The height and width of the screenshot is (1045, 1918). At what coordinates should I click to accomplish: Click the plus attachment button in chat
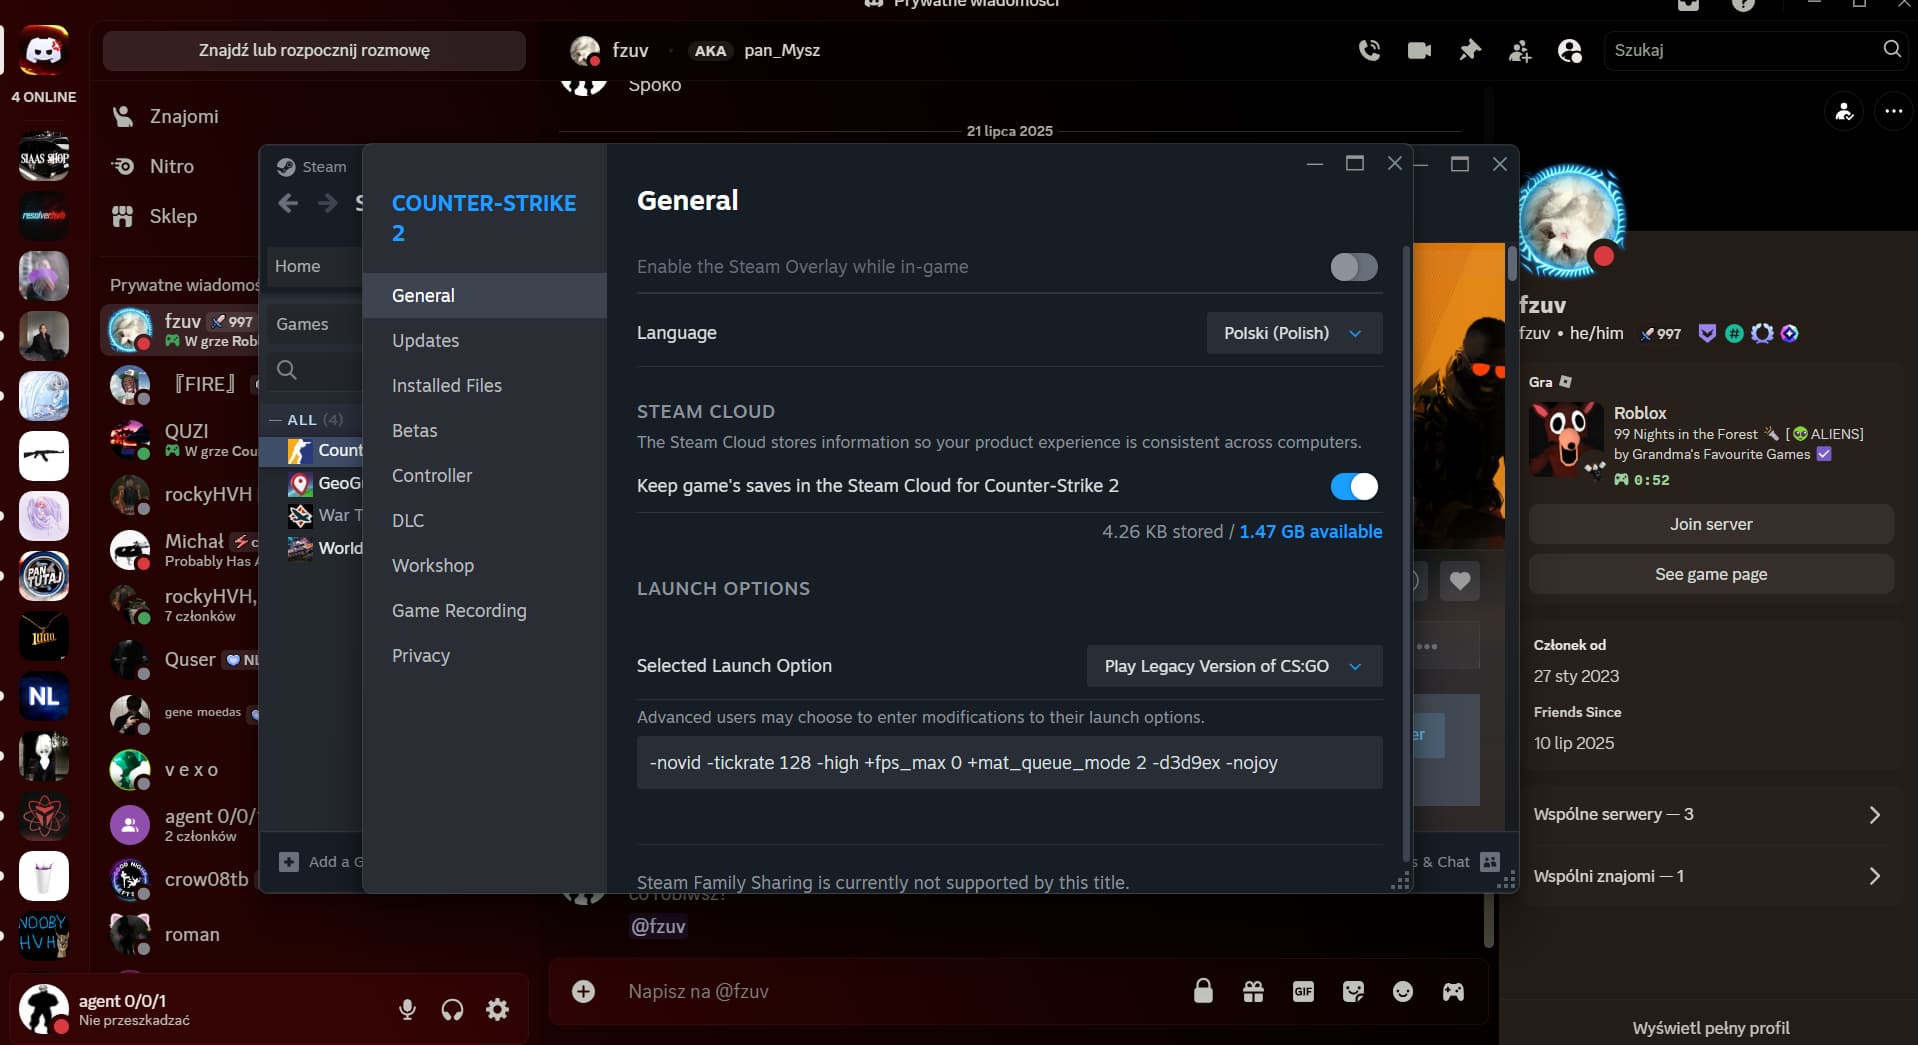(583, 991)
